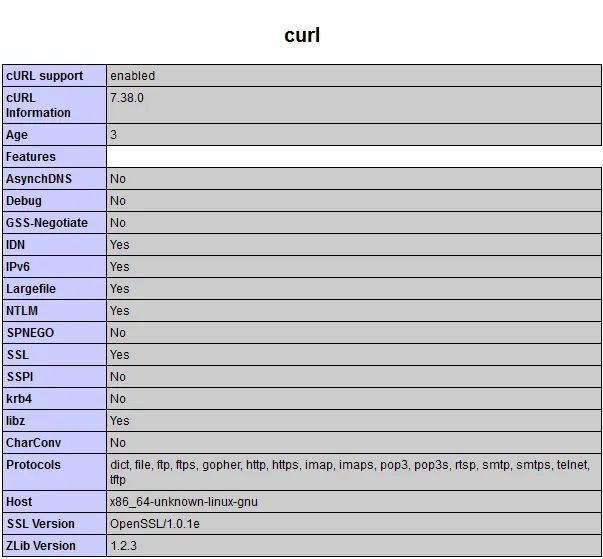This screenshot has width=603, height=559.
Task: Click the 'SSPI' label cell
Action: pyautogui.click(x=55, y=377)
